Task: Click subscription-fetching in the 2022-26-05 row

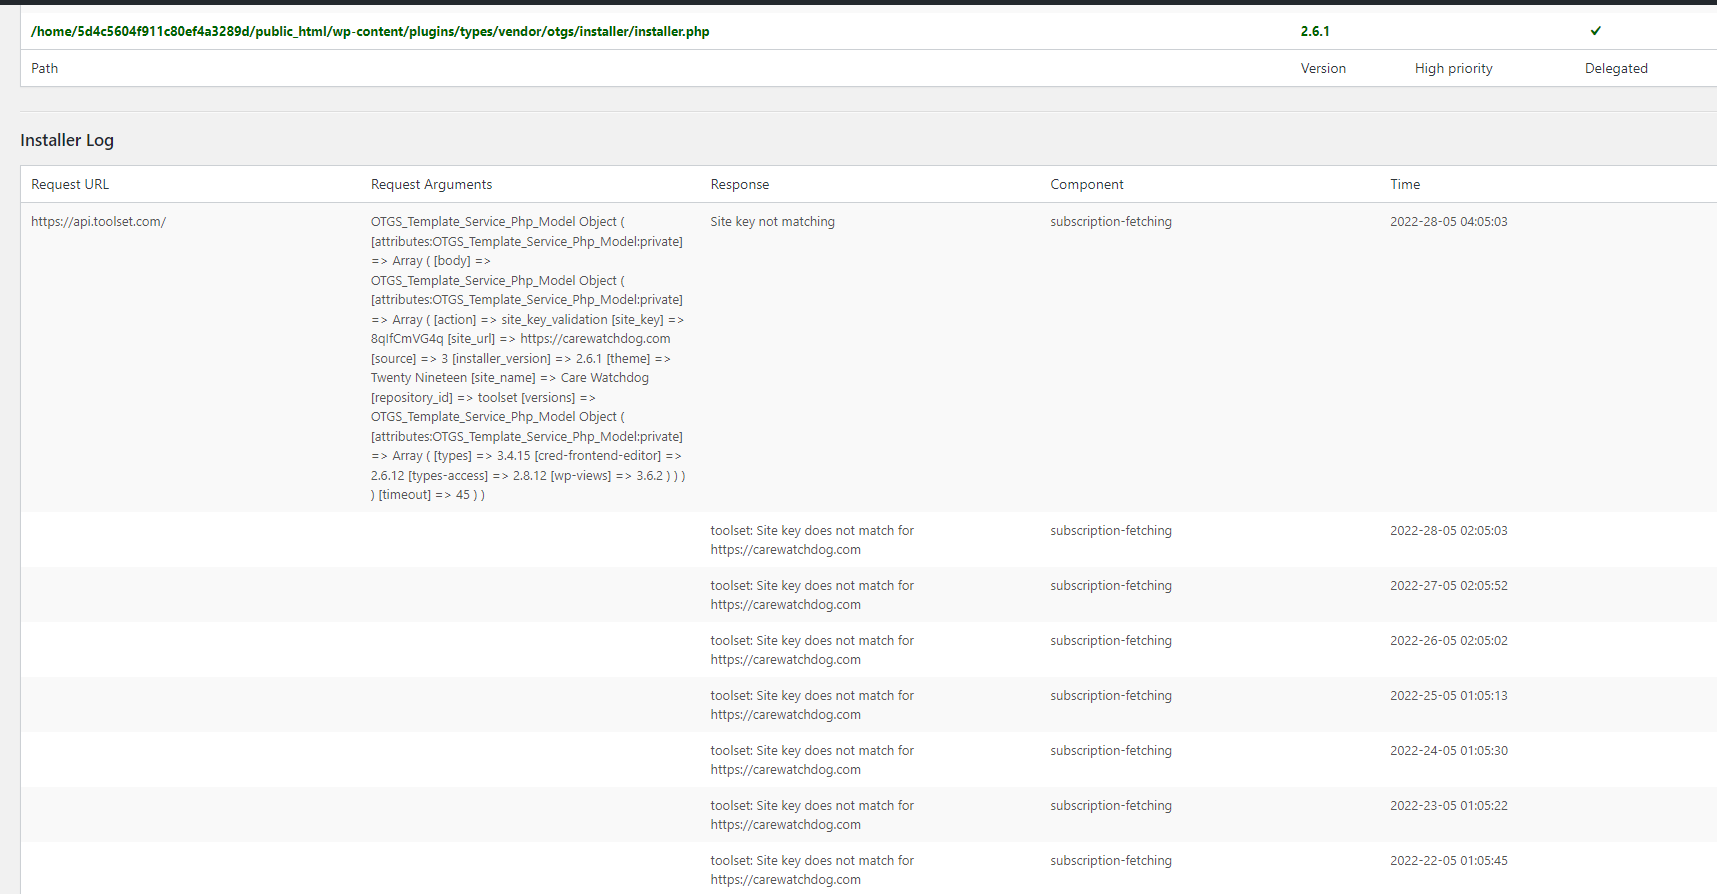Action: pos(1110,641)
